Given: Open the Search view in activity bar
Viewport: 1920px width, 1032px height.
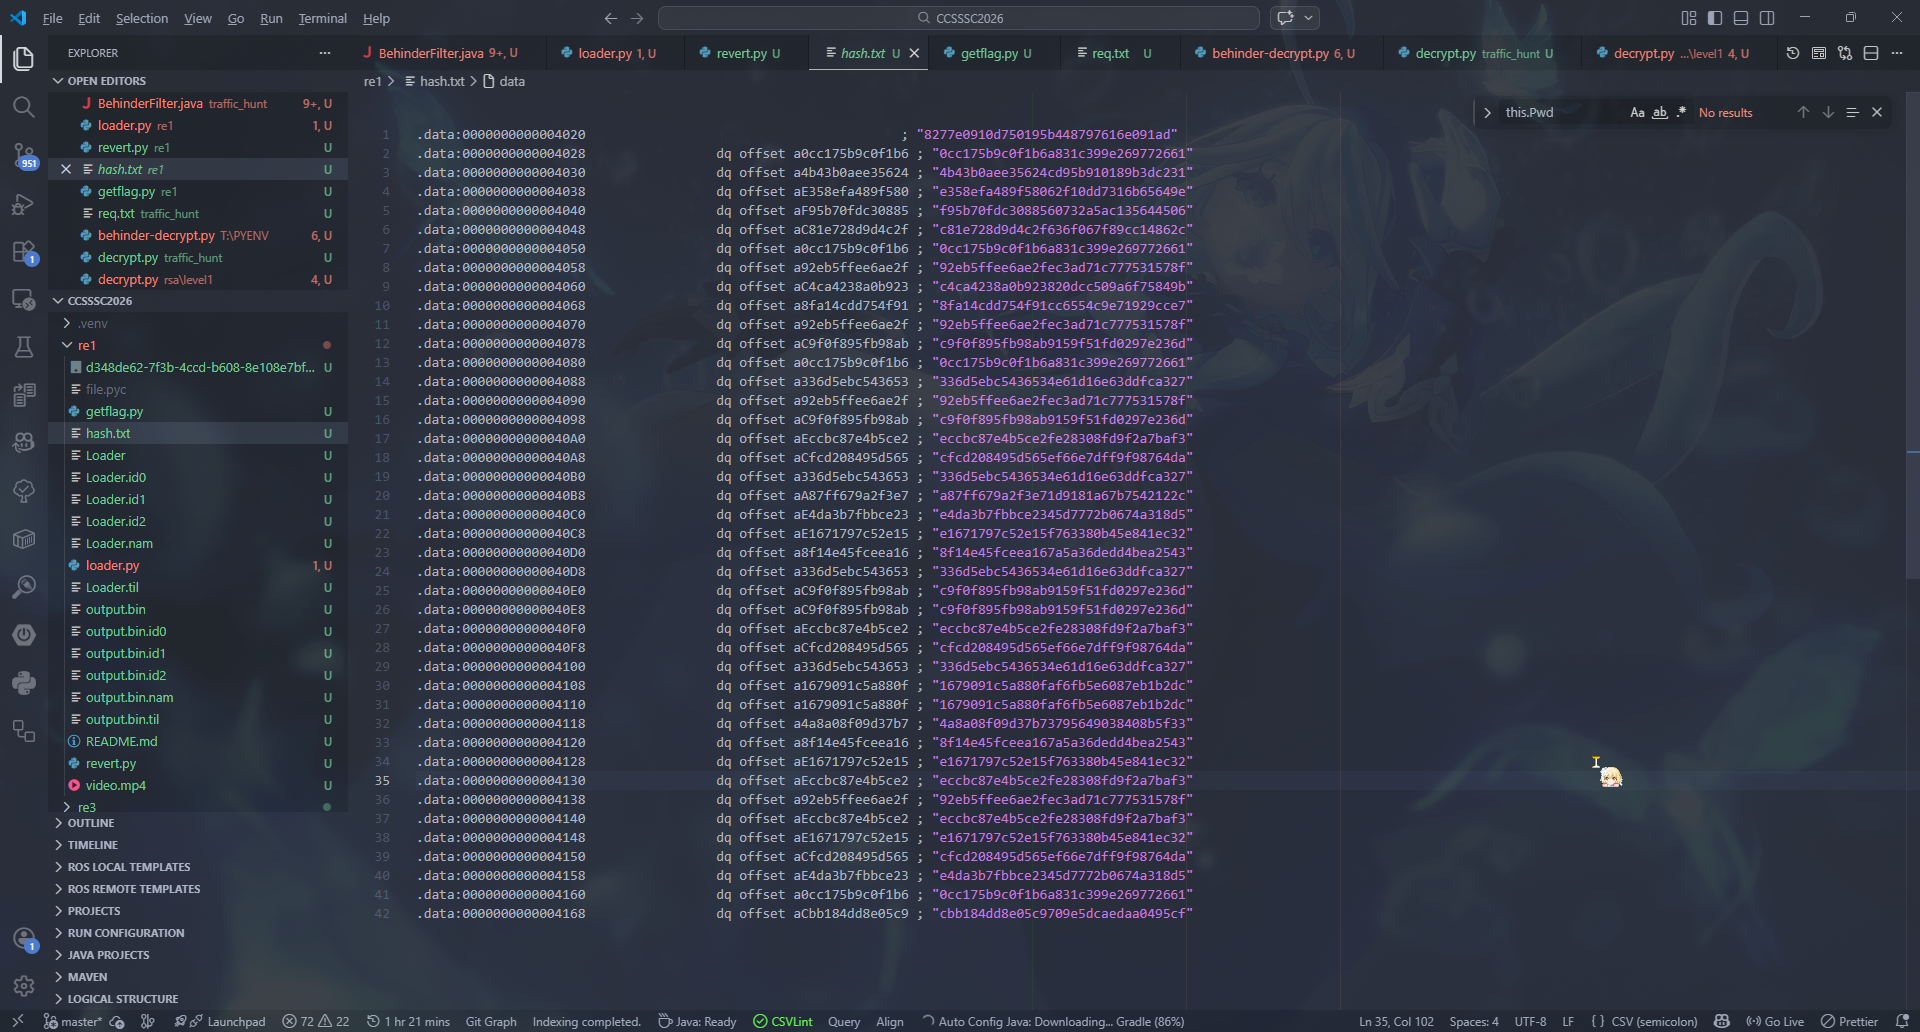Looking at the screenshot, I should click(x=24, y=107).
